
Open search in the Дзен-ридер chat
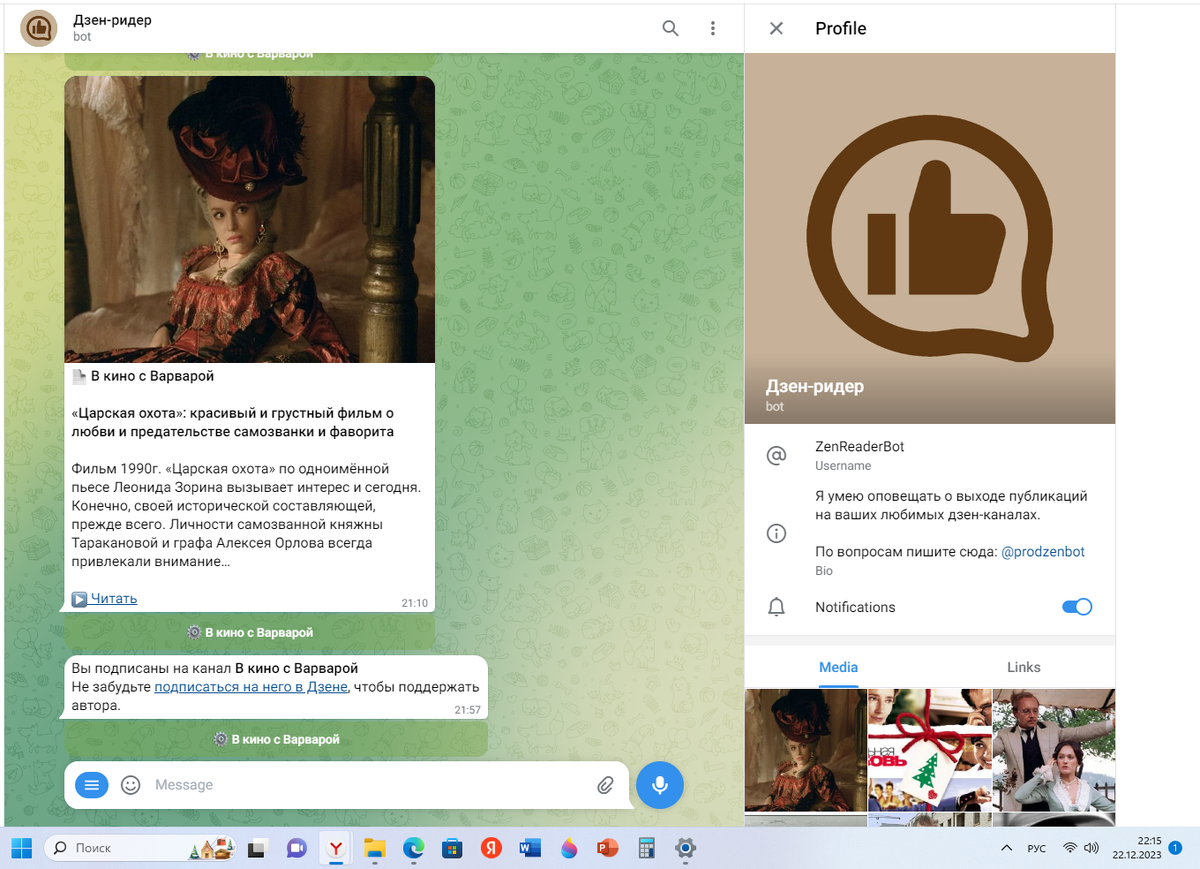click(671, 28)
